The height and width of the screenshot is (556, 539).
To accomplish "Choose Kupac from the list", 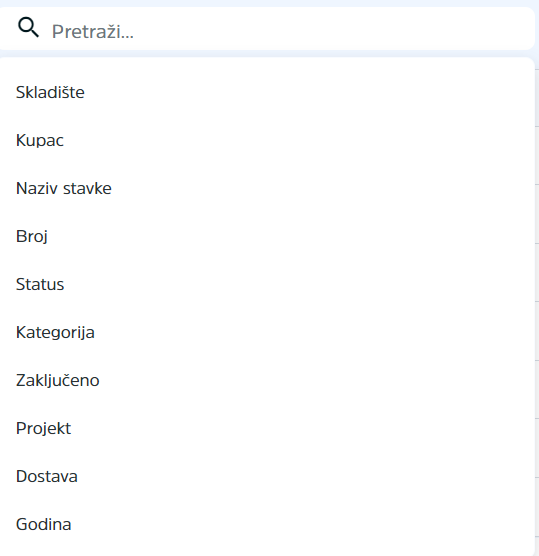I will pyautogui.click(x=267, y=140).
